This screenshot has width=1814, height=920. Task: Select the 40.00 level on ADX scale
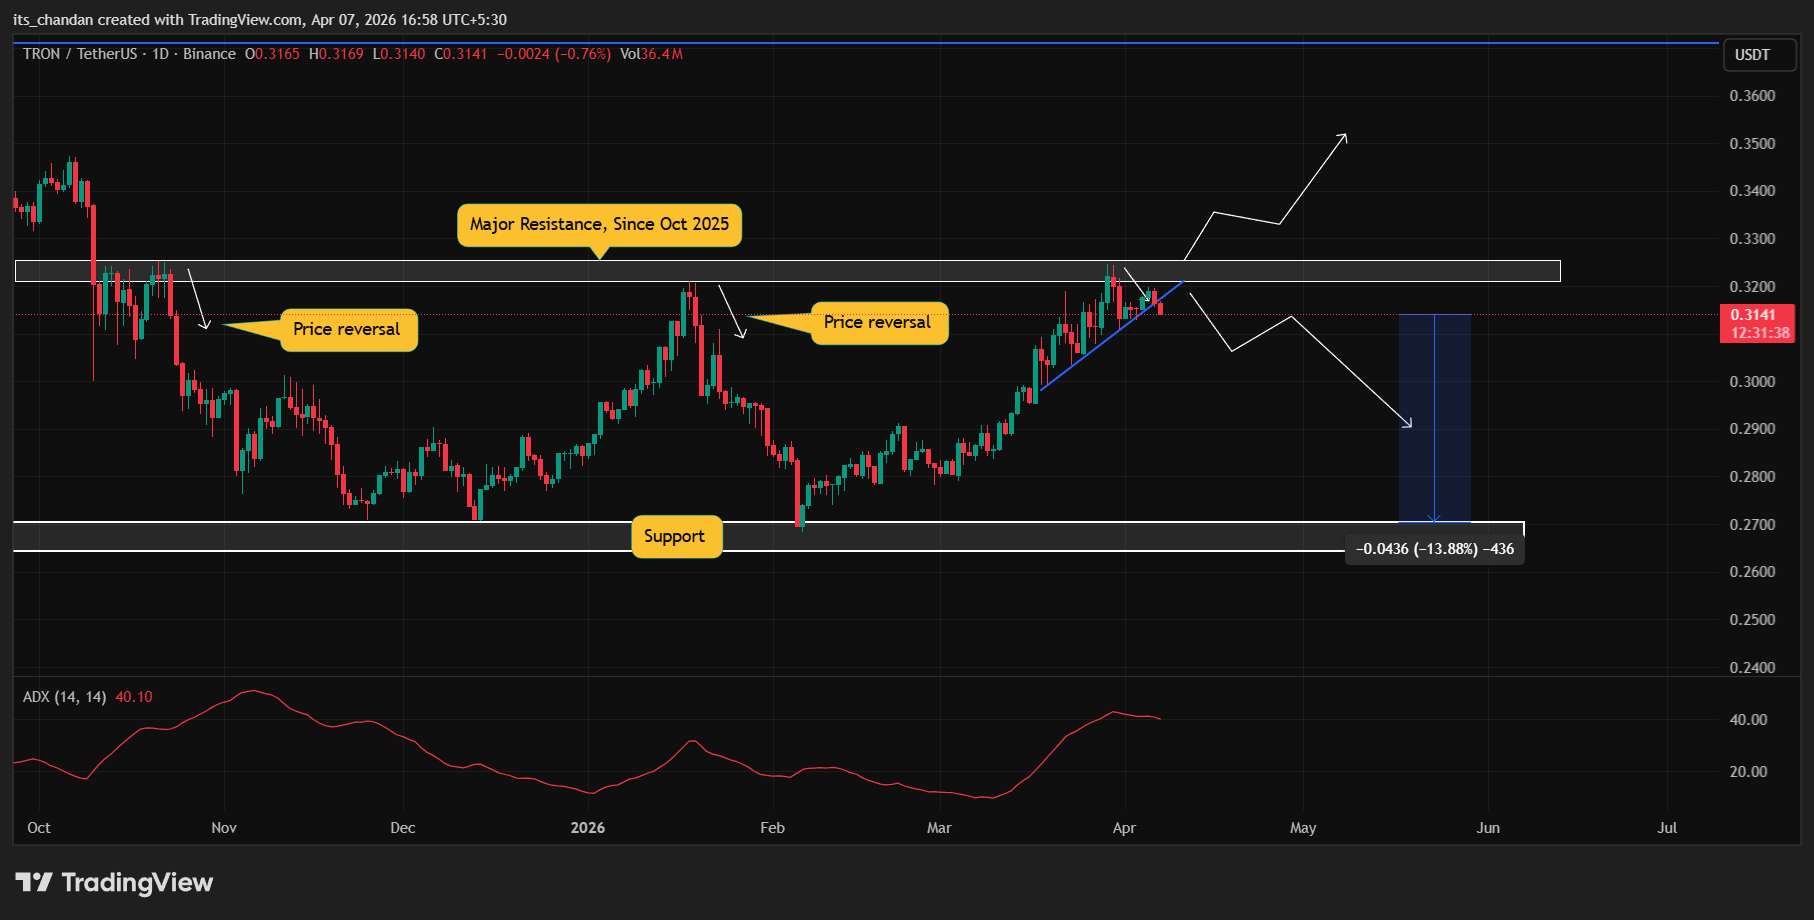(1749, 720)
